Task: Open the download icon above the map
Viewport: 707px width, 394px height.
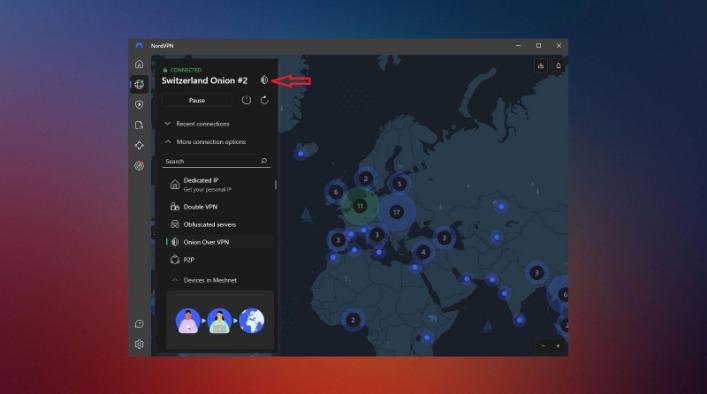Action: (x=541, y=66)
